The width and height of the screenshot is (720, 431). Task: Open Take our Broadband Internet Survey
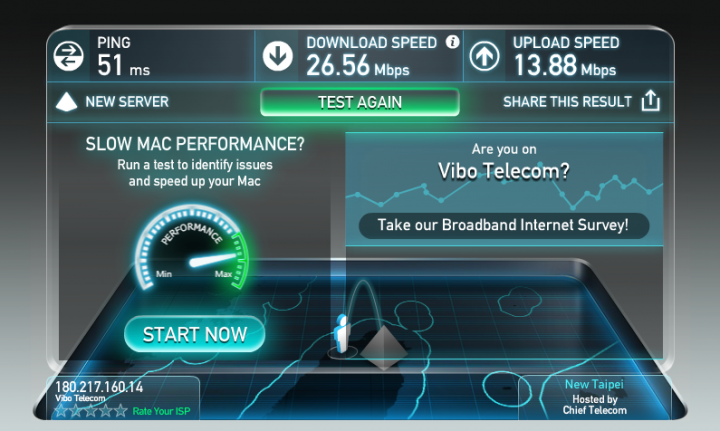(x=504, y=225)
